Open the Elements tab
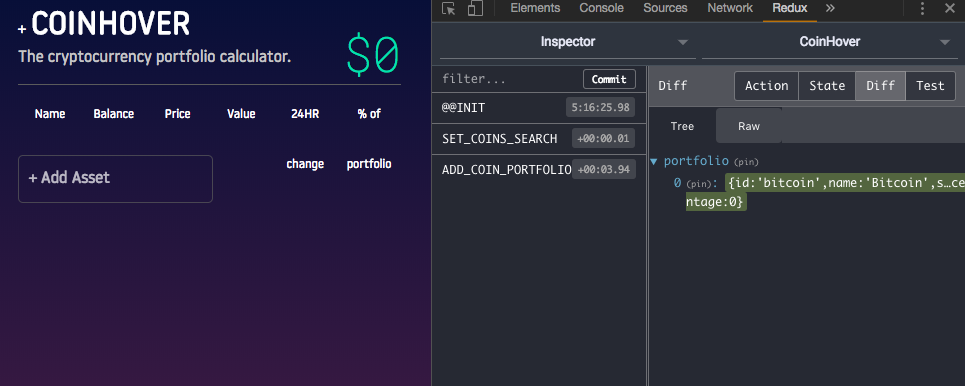The height and width of the screenshot is (386, 965). tap(535, 8)
